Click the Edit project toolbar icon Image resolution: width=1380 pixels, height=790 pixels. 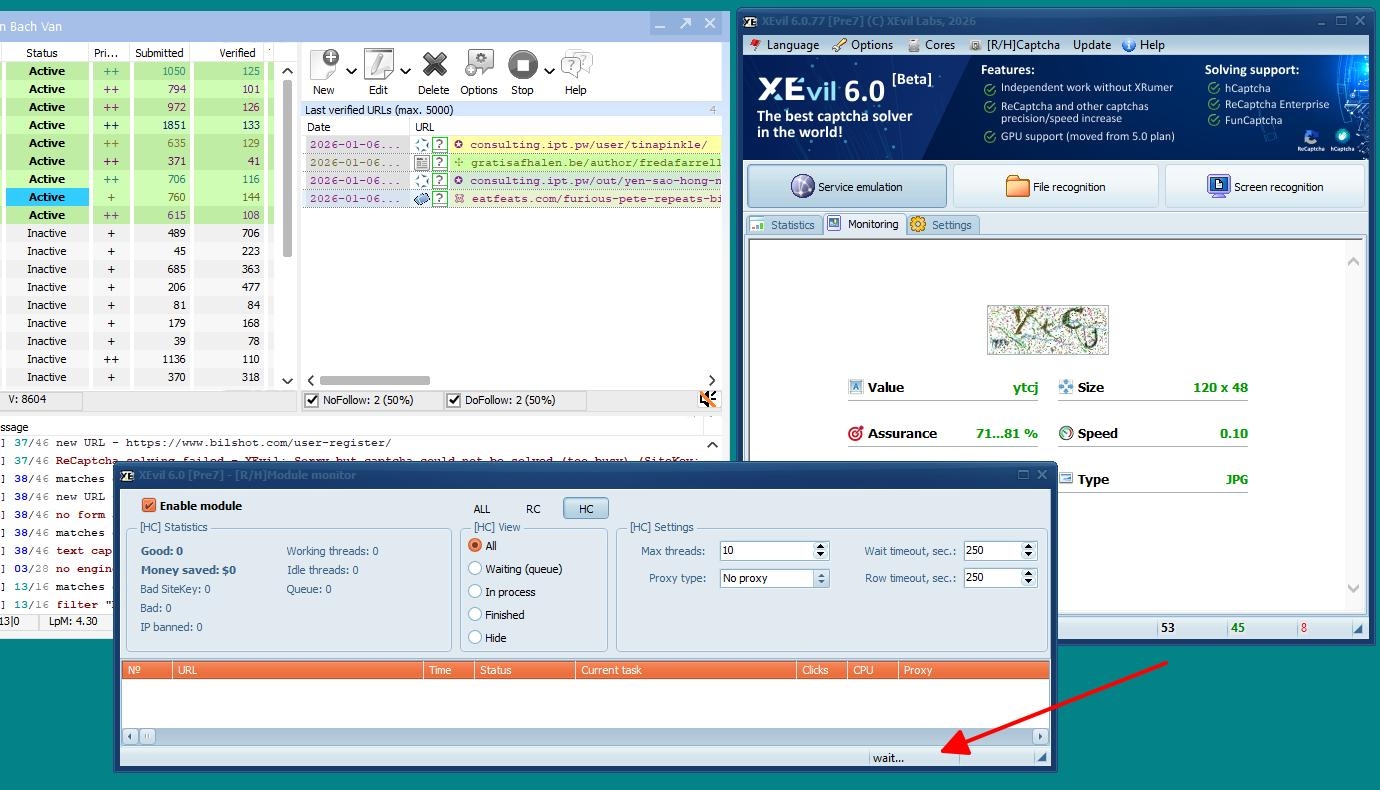click(378, 66)
